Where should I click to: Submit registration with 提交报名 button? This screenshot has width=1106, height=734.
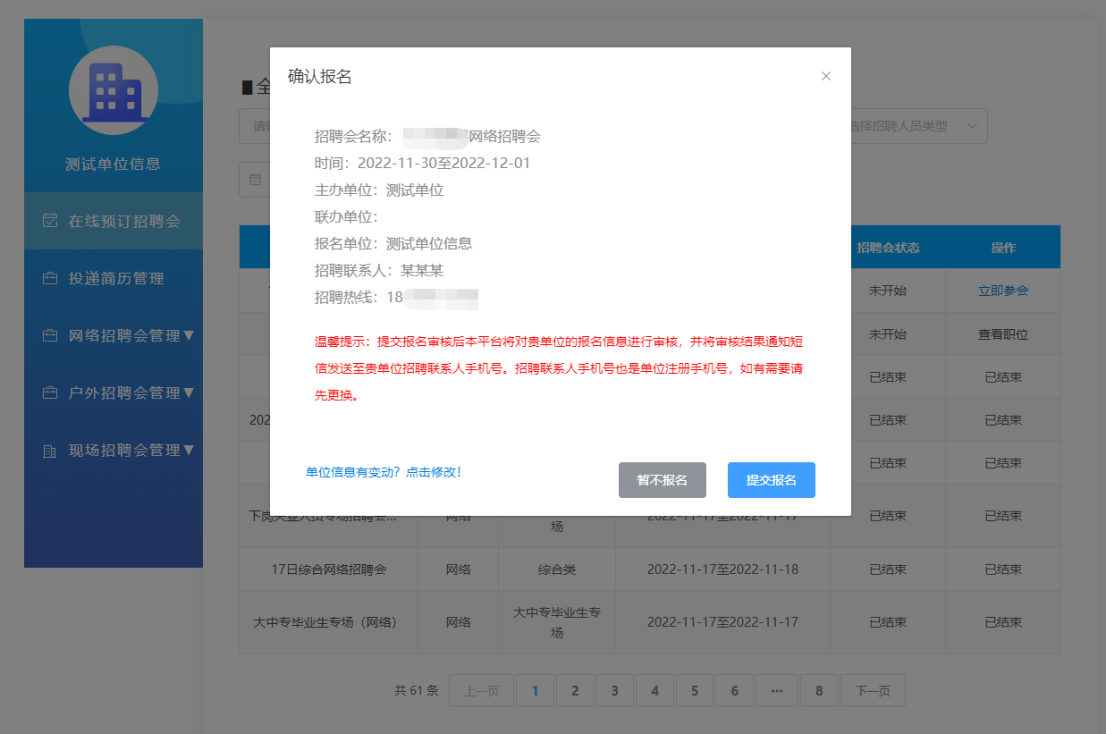point(771,480)
